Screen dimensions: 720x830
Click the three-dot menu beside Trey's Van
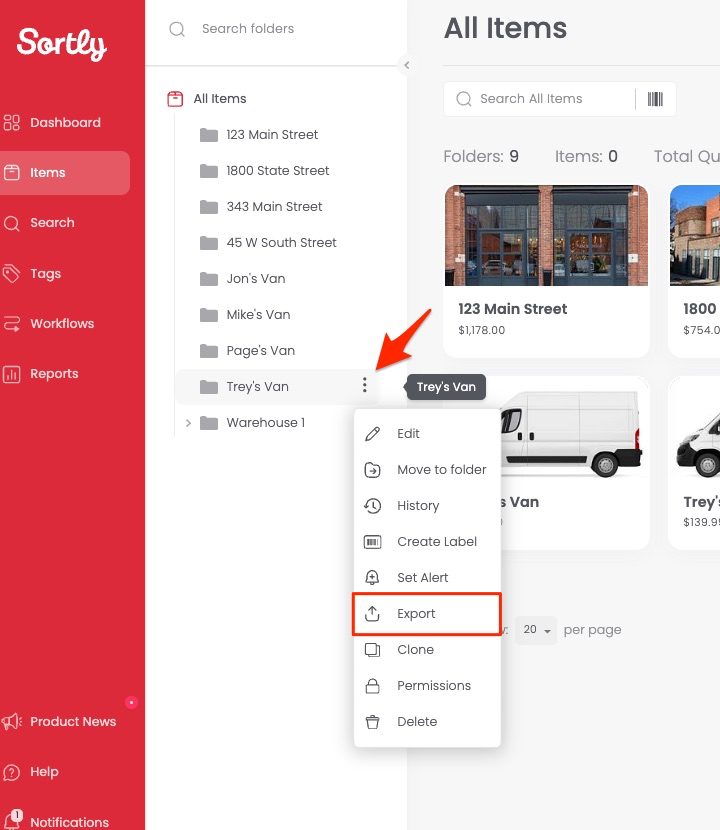pyautogui.click(x=364, y=385)
